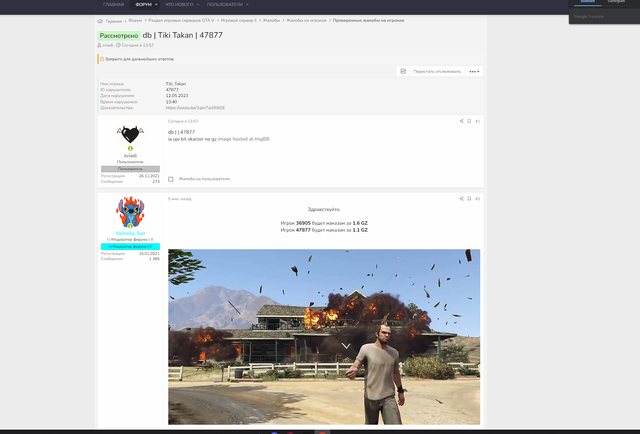Click the image hosted at ImgBB link
This screenshot has width=640, height=434.
point(243,139)
